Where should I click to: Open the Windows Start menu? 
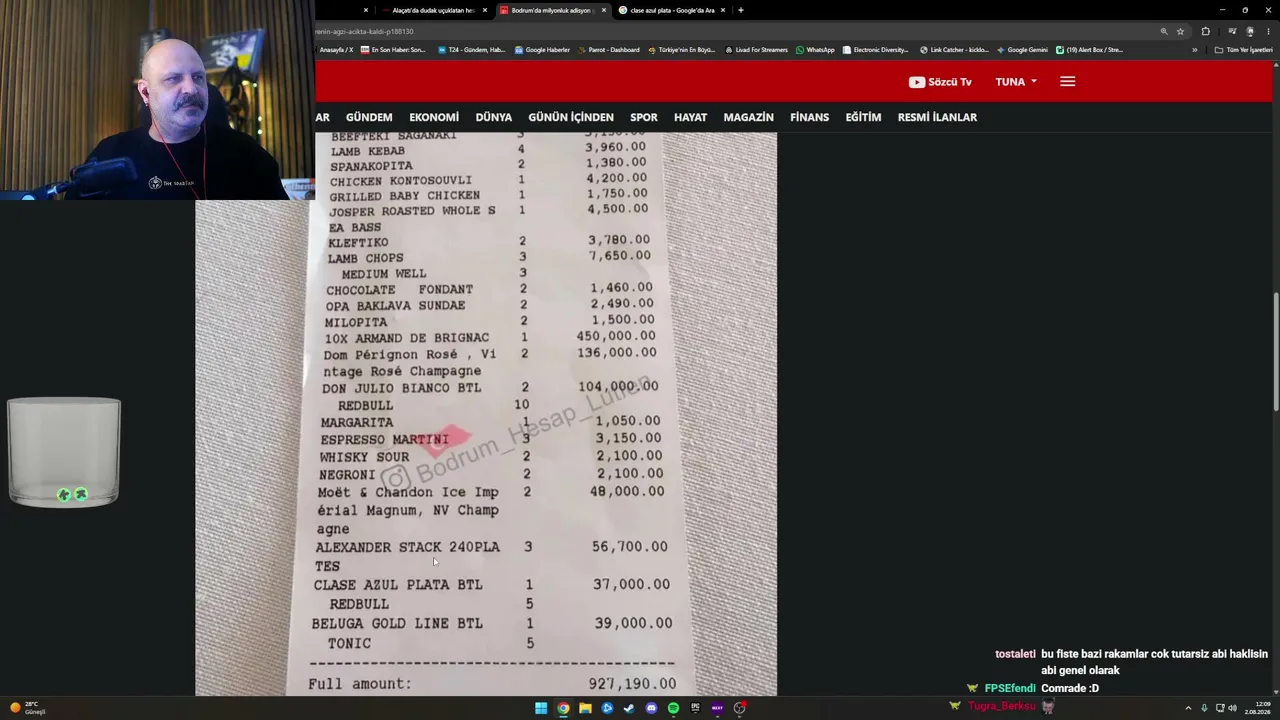point(541,708)
